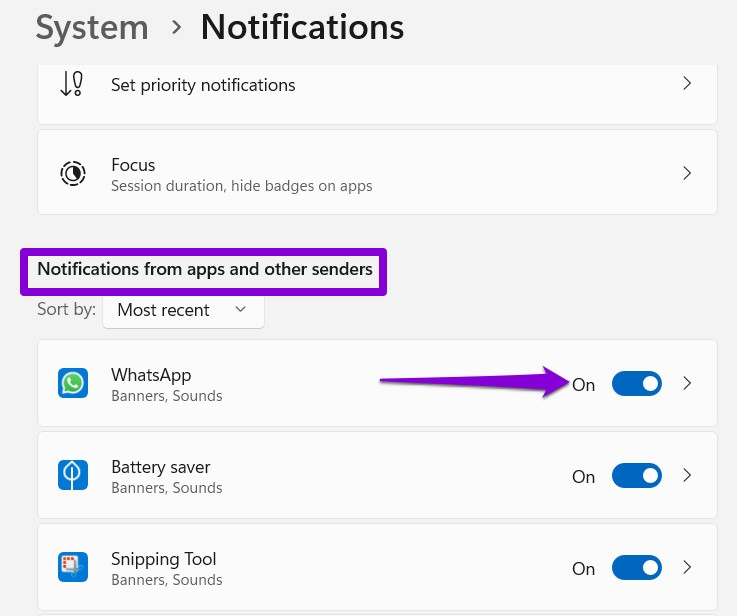
Task: Click the Set priority notifications icon
Action: (72, 84)
